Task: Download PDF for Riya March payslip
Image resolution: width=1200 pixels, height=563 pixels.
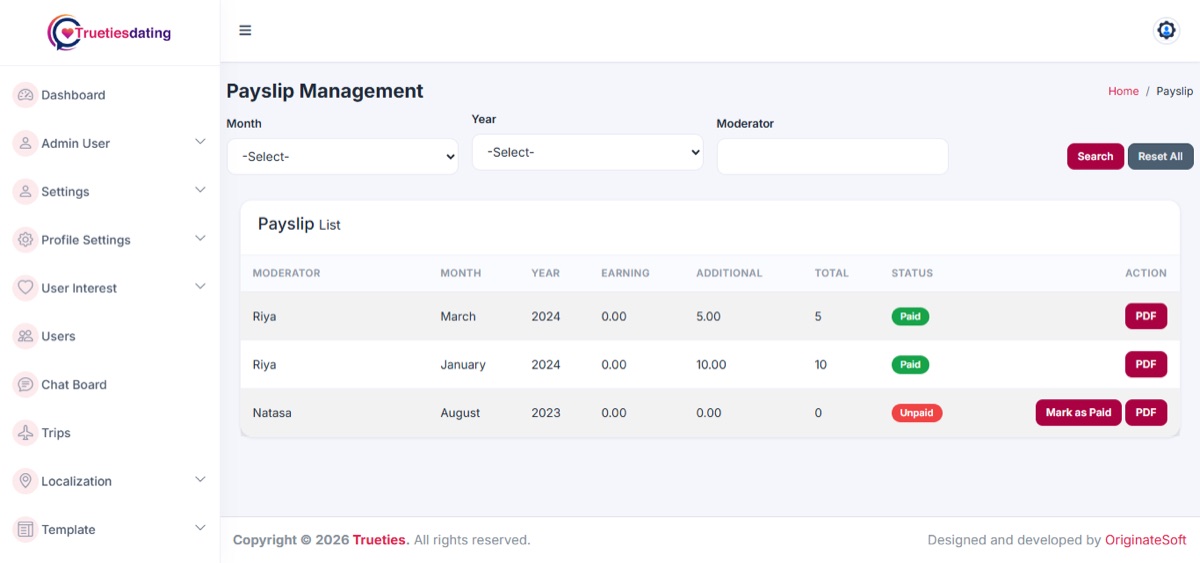Action: (x=1146, y=316)
